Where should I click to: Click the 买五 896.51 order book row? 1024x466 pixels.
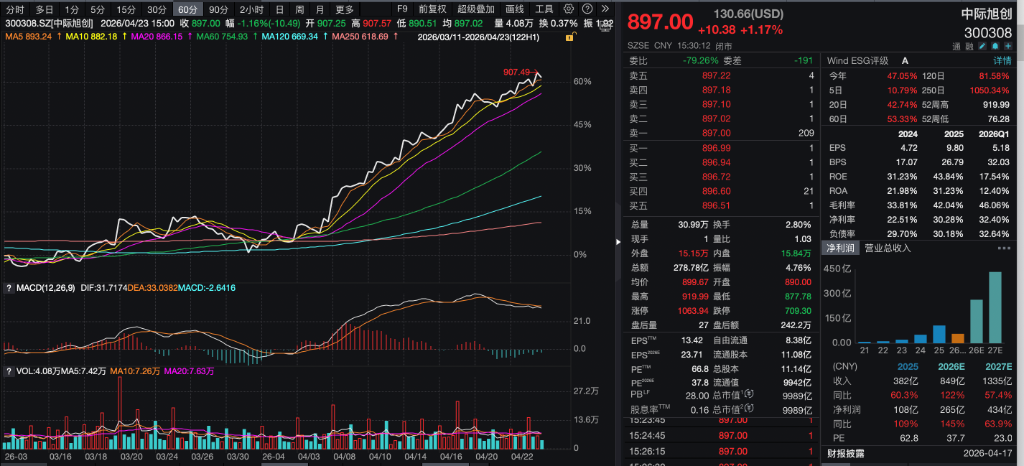721,206
